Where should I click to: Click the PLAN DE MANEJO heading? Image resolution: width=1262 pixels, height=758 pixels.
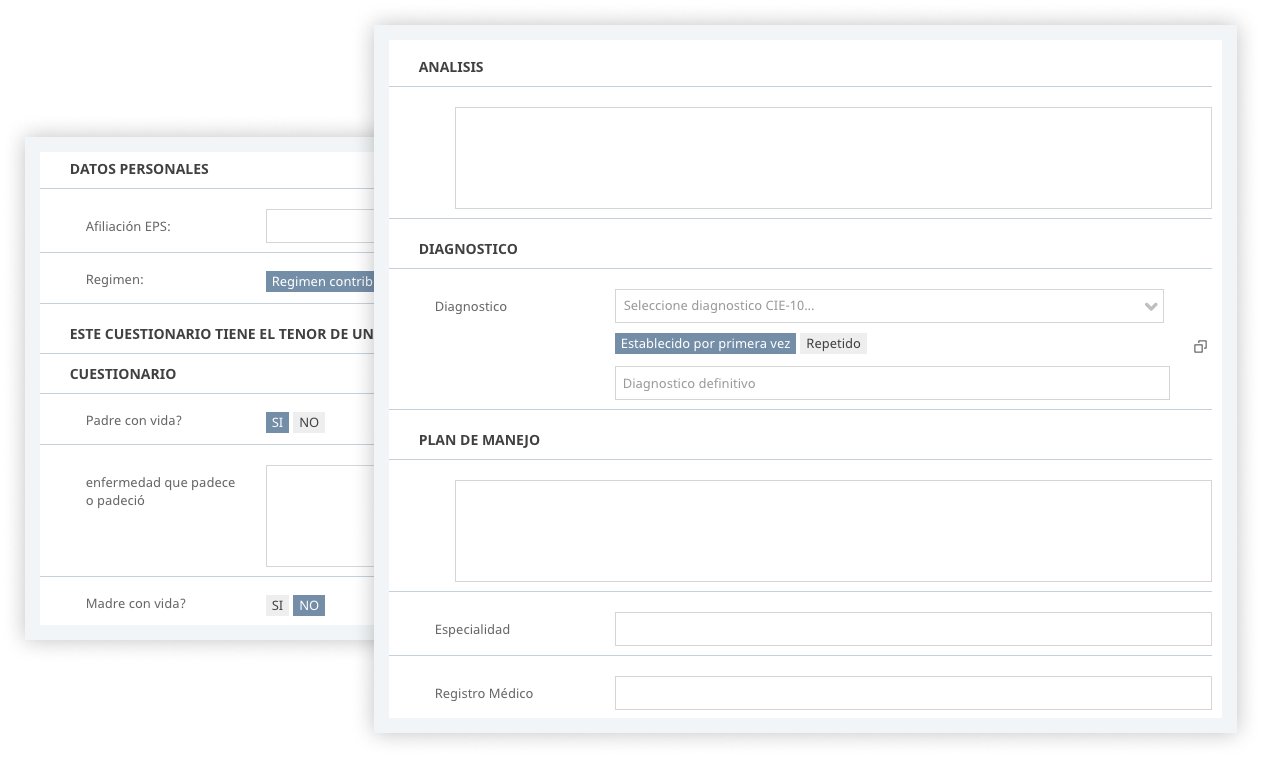(x=479, y=440)
